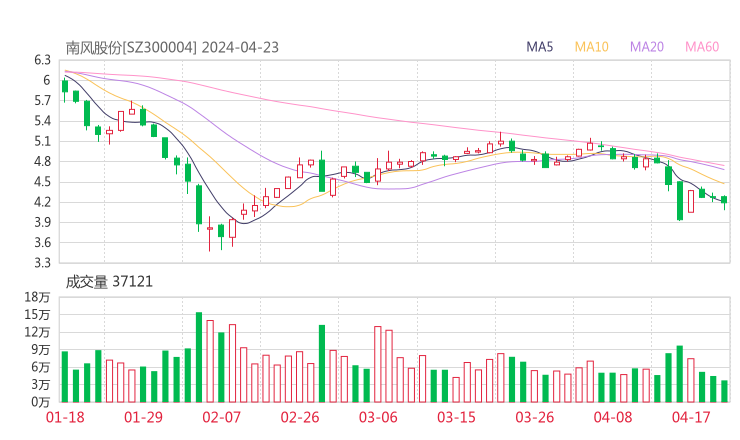740x440 pixels.
Task: Click the chart title 南风股份[SZ300004] 2024-04-23
Action: coord(172,48)
